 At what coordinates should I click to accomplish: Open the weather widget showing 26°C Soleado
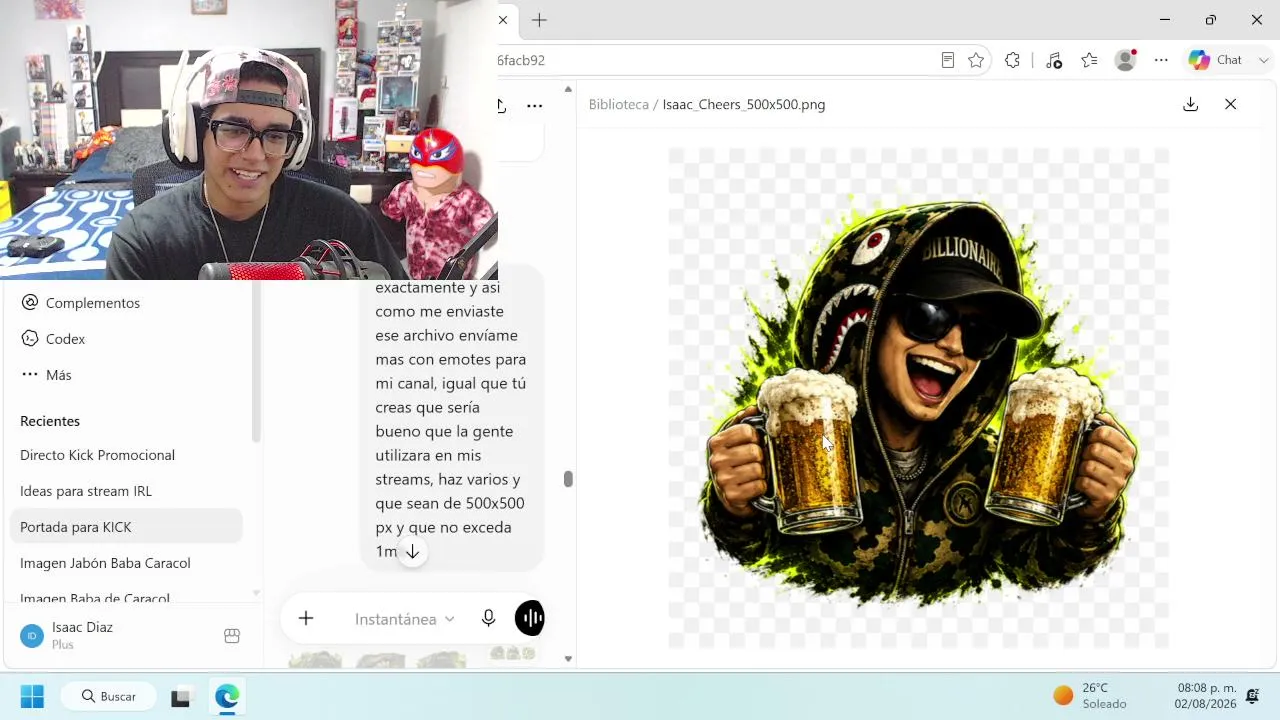tap(1090, 696)
